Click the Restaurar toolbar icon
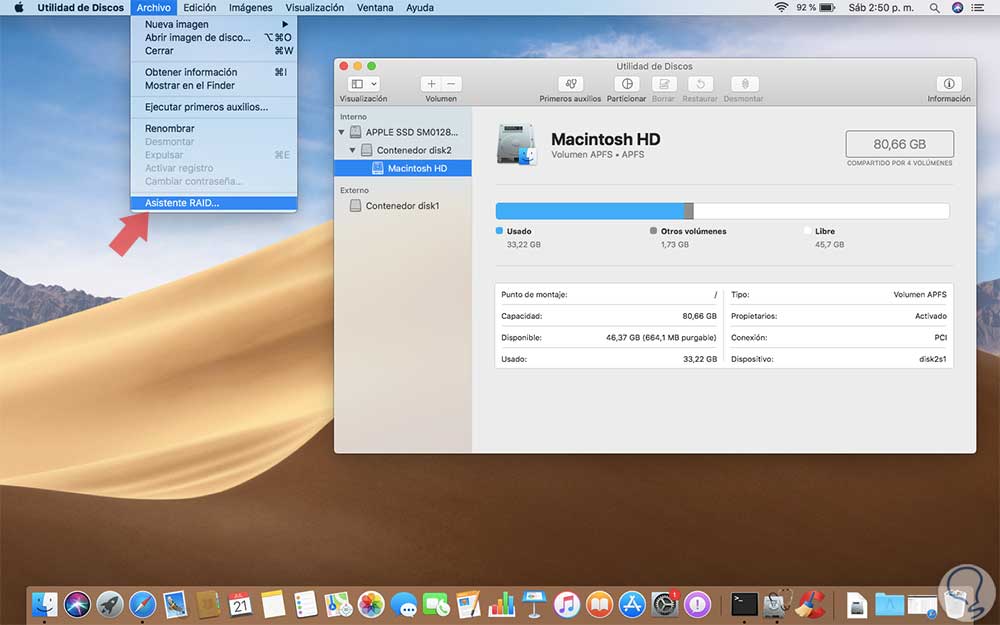Screen dimensions: 1000x625 (x=700, y=84)
